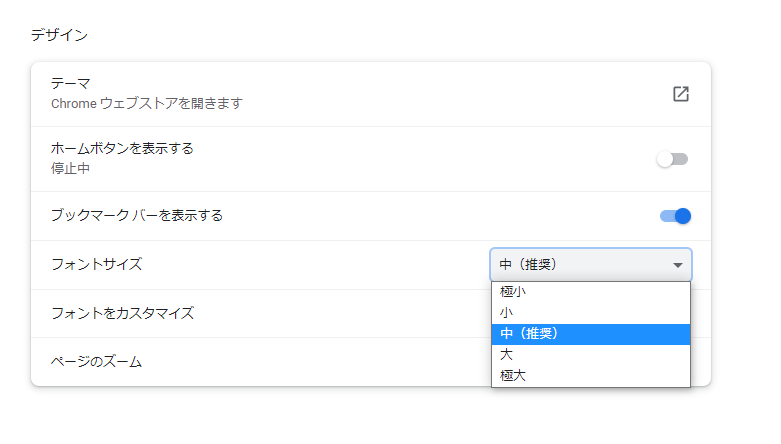The width and height of the screenshot is (781, 444).
Task: Turn off ブックマーク バーを表示する switch
Action: click(x=675, y=216)
